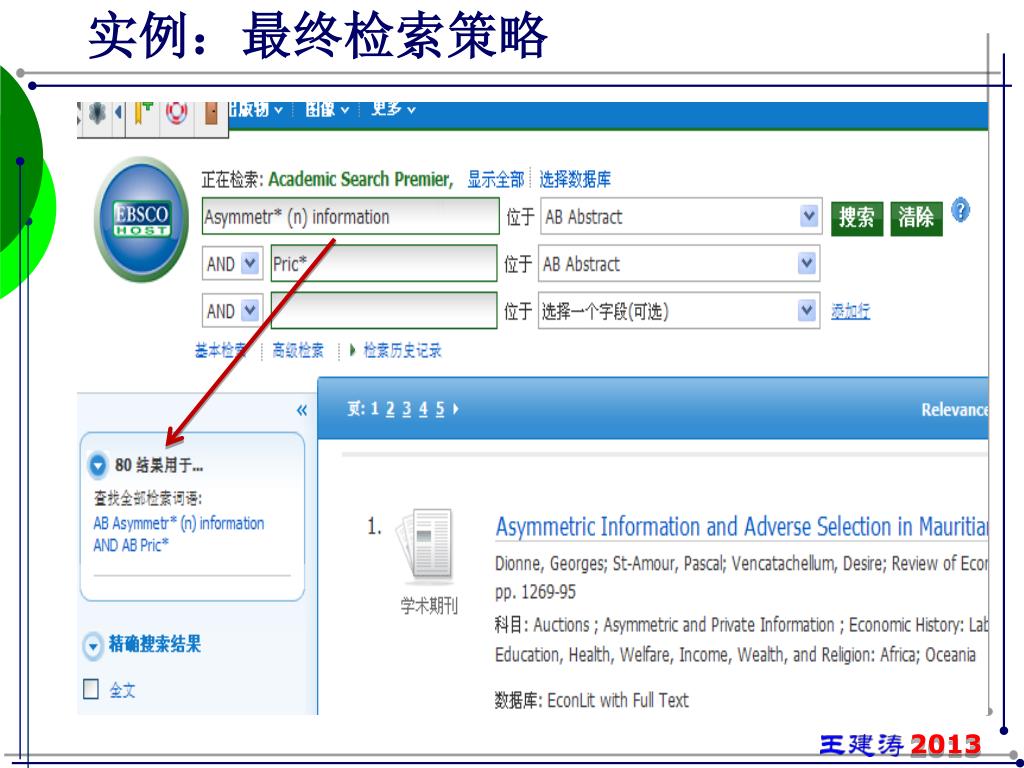Screen dimensions: 1024x768
Task: Click the lifebuoy help icon
Action: click(176, 112)
